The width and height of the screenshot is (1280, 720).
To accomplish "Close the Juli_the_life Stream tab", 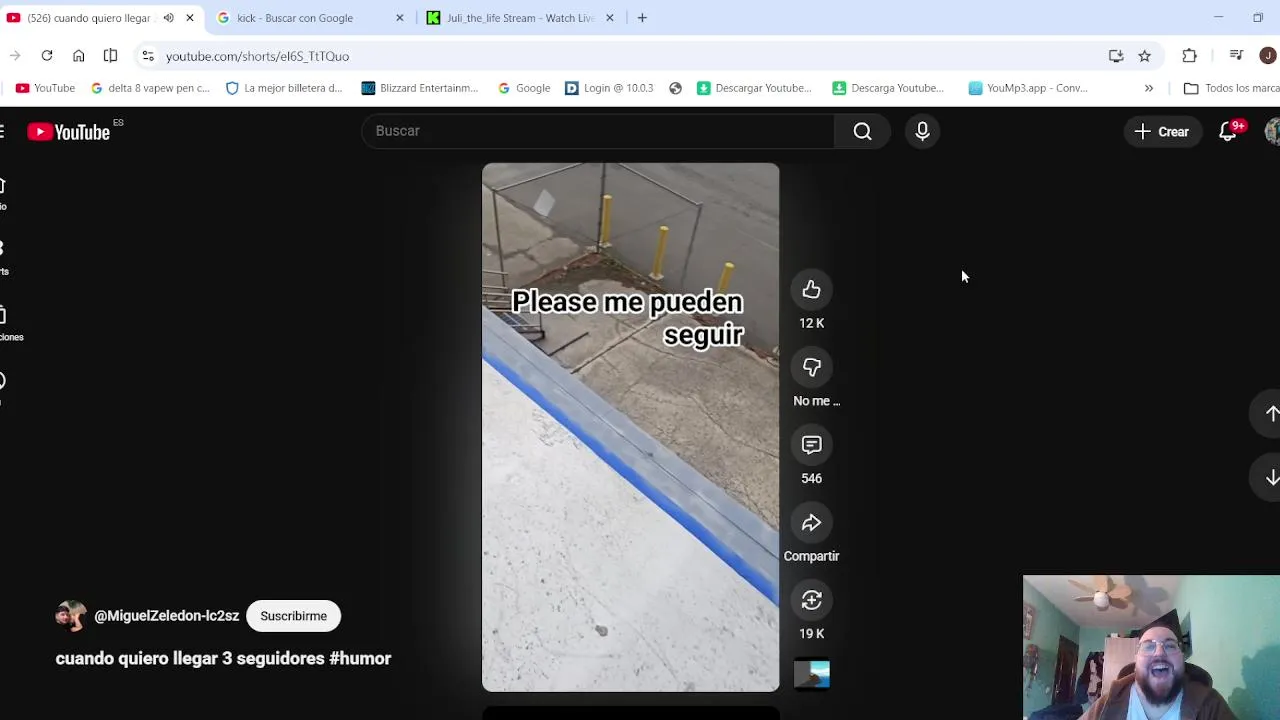I will pyautogui.click(x=609, y=18).
